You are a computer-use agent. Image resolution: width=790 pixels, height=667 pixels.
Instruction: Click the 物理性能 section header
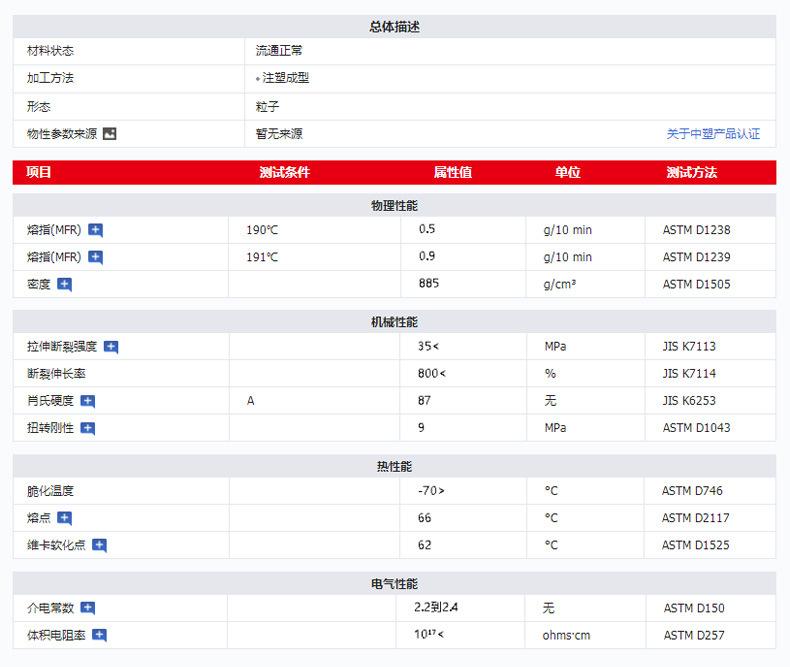[x=394, y=205]
